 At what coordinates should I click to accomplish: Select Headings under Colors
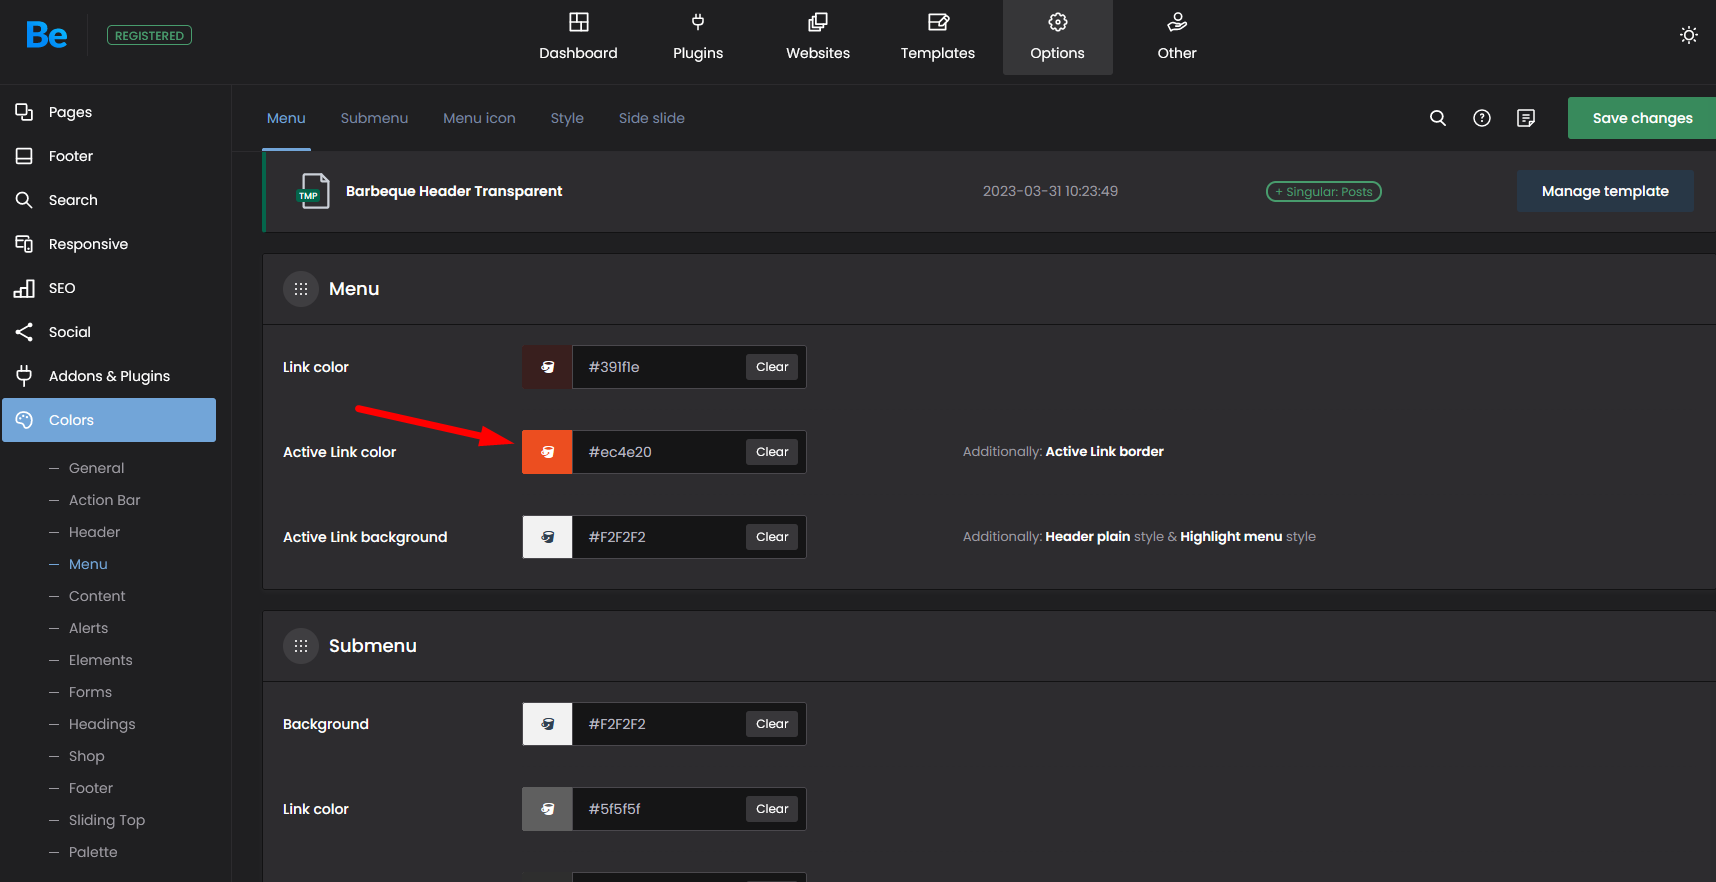[102, 724]
